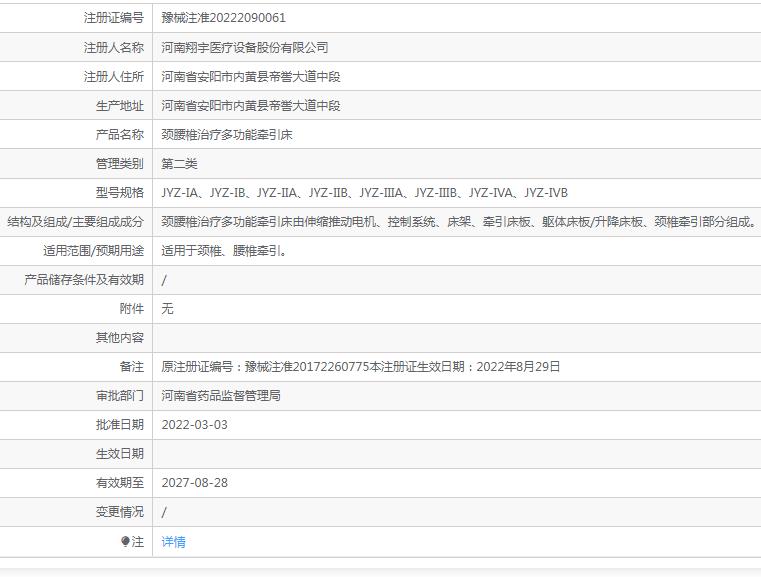Click the 注册人住所 address value
The image size is (761, 577).
(250, 76)
